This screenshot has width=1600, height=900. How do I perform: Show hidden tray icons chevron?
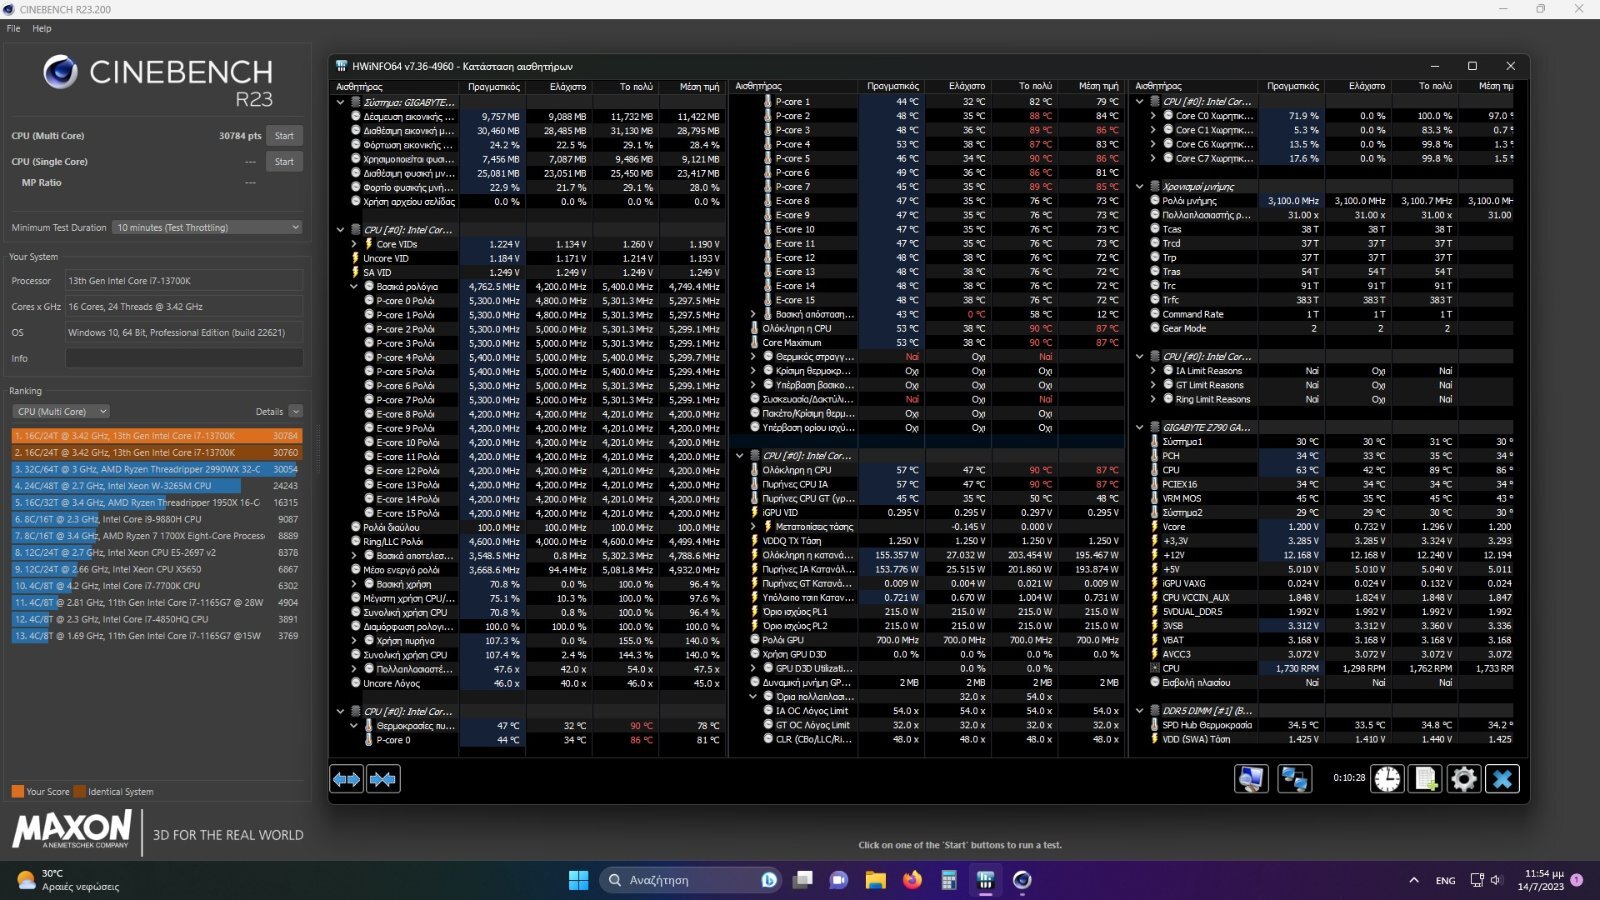(x=1414, y=880)
